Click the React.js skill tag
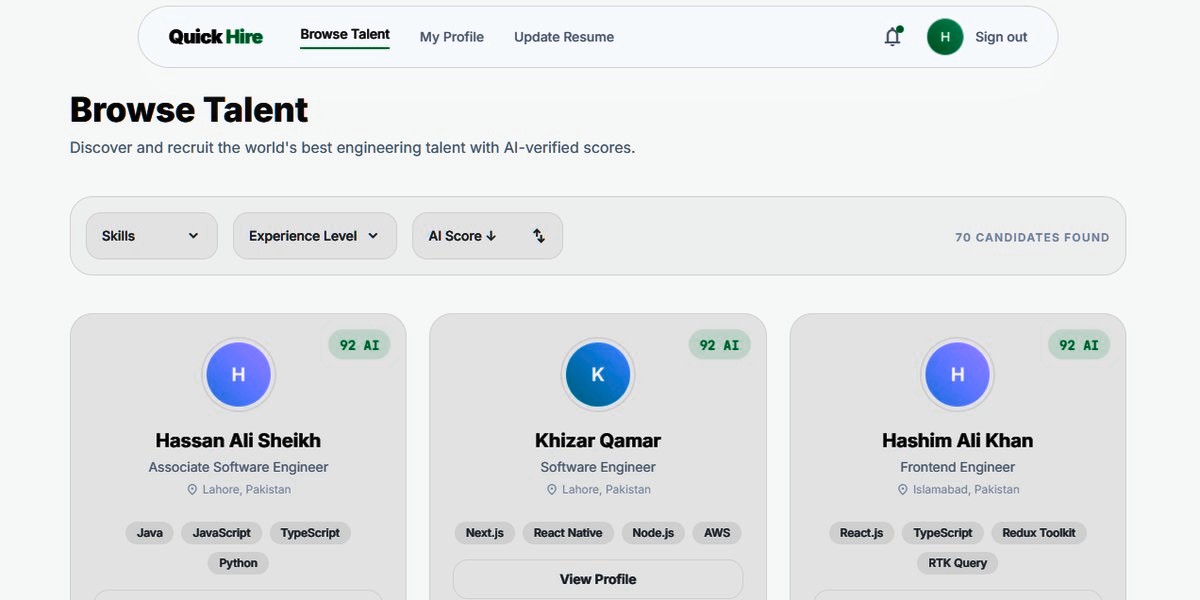The height and width of the screenshot is (600, 1200). point(862,533)
